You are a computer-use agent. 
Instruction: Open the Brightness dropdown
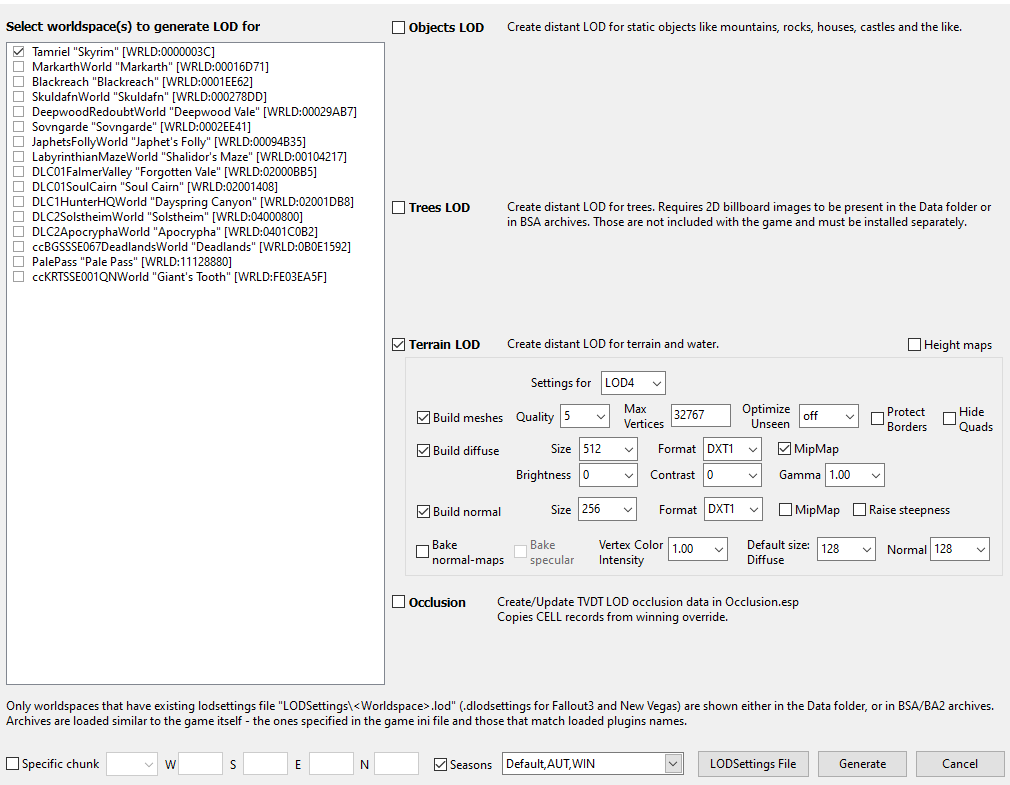pos(608,475)
